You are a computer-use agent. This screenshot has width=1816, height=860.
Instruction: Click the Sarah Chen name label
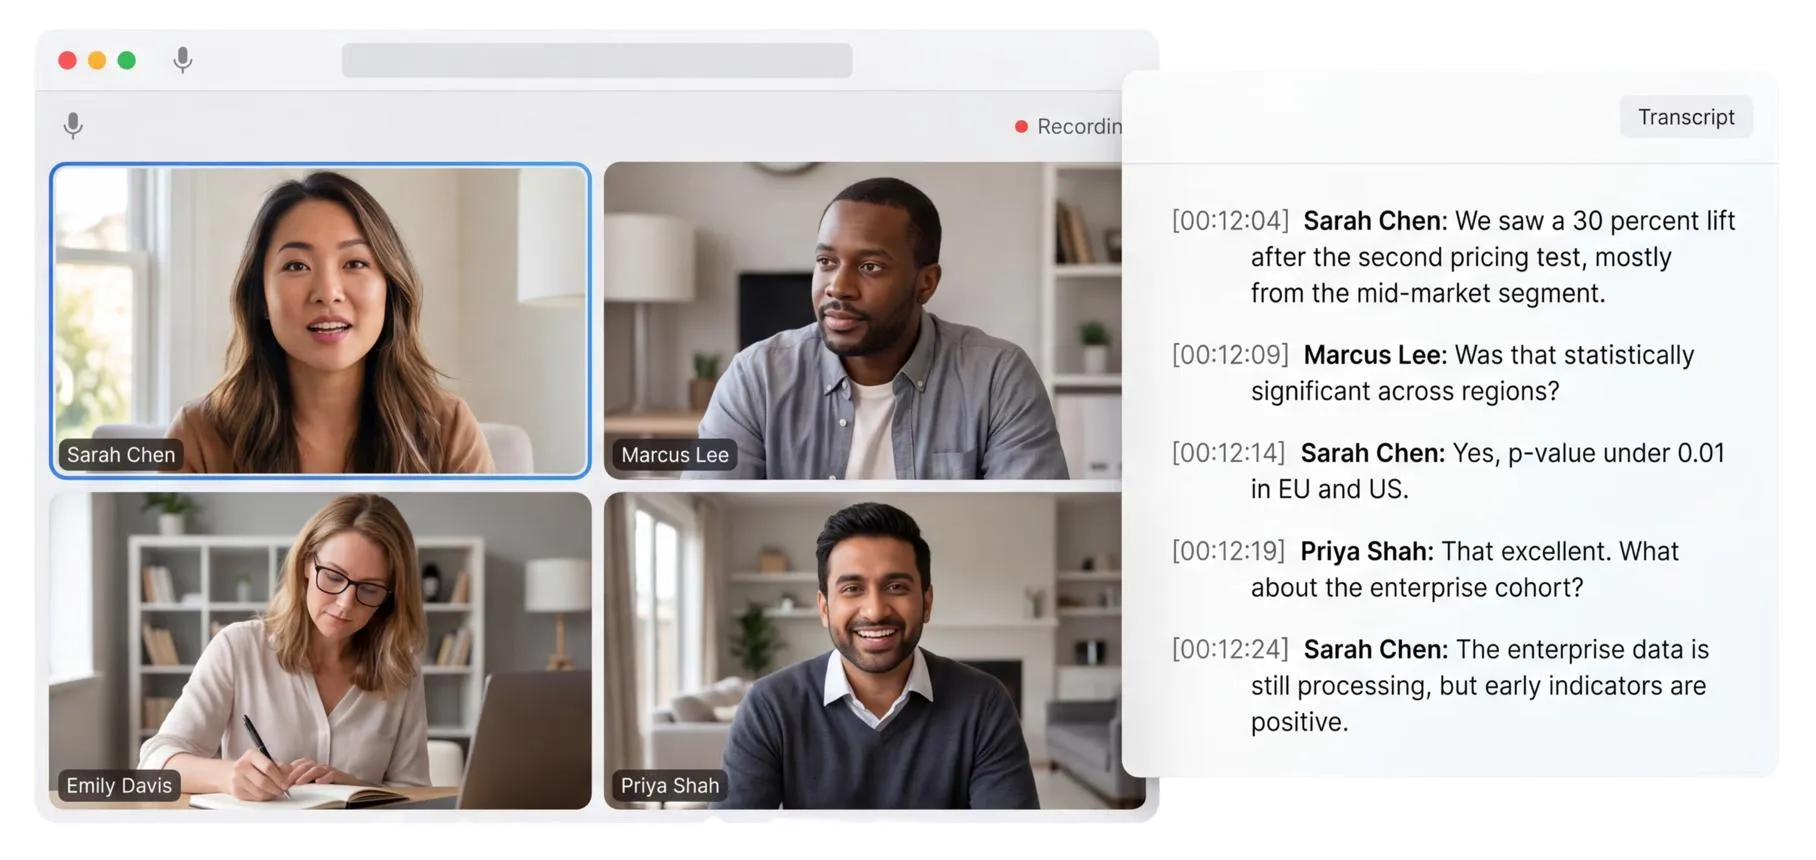(121, 455)
